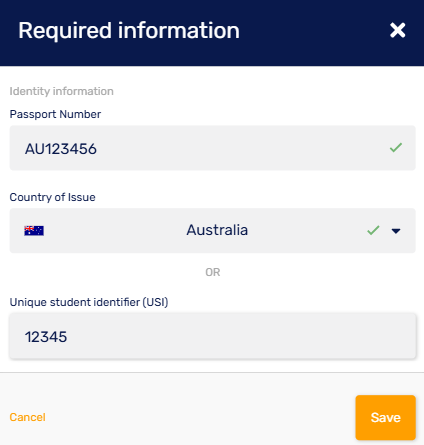
Task: Open the country selector showing Australia
Action: tap(213, 231)
